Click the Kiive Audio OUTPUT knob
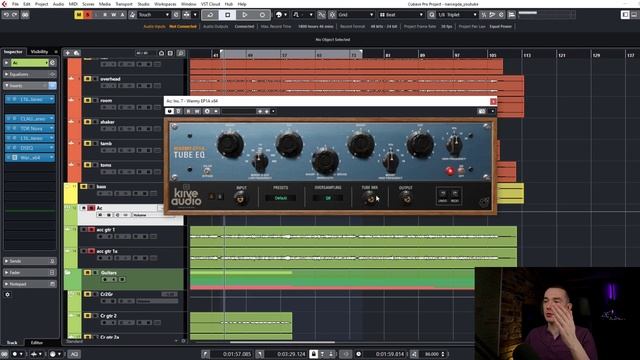This screenshot has height=360, width=640. 405,199
